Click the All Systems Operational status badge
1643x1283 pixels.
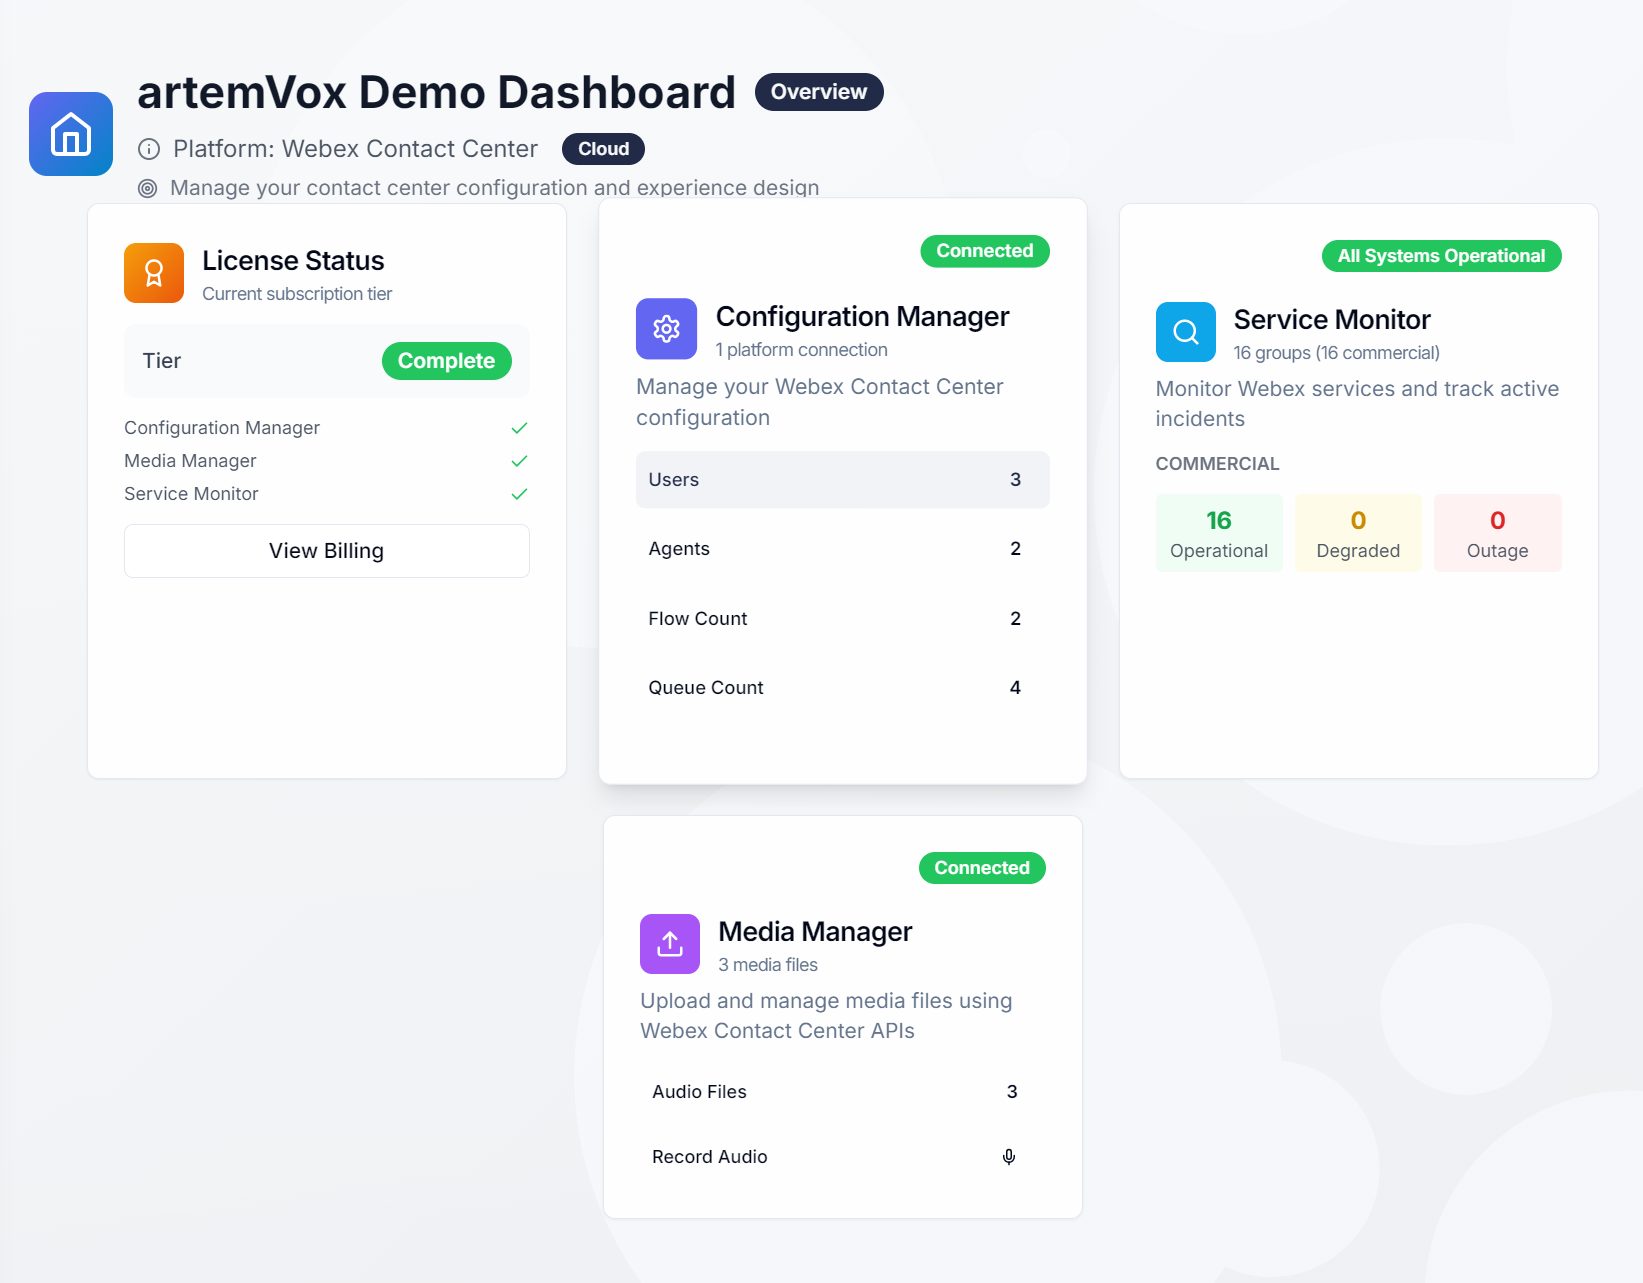coord(1441,255)
